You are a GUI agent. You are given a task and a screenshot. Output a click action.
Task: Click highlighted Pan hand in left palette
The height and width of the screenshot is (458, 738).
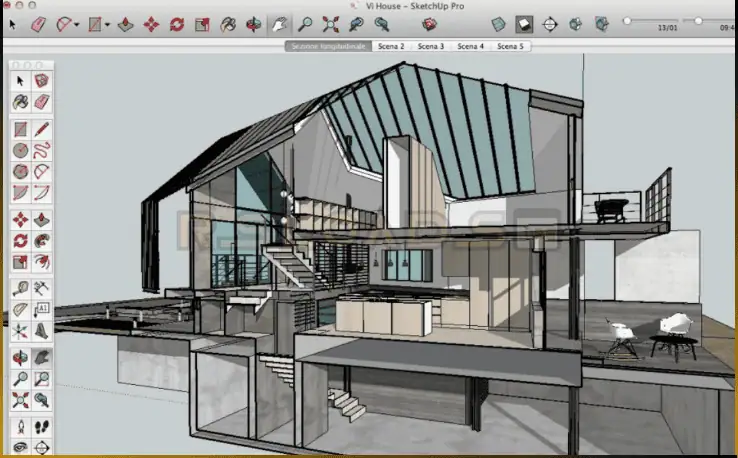tap(41, 358)
